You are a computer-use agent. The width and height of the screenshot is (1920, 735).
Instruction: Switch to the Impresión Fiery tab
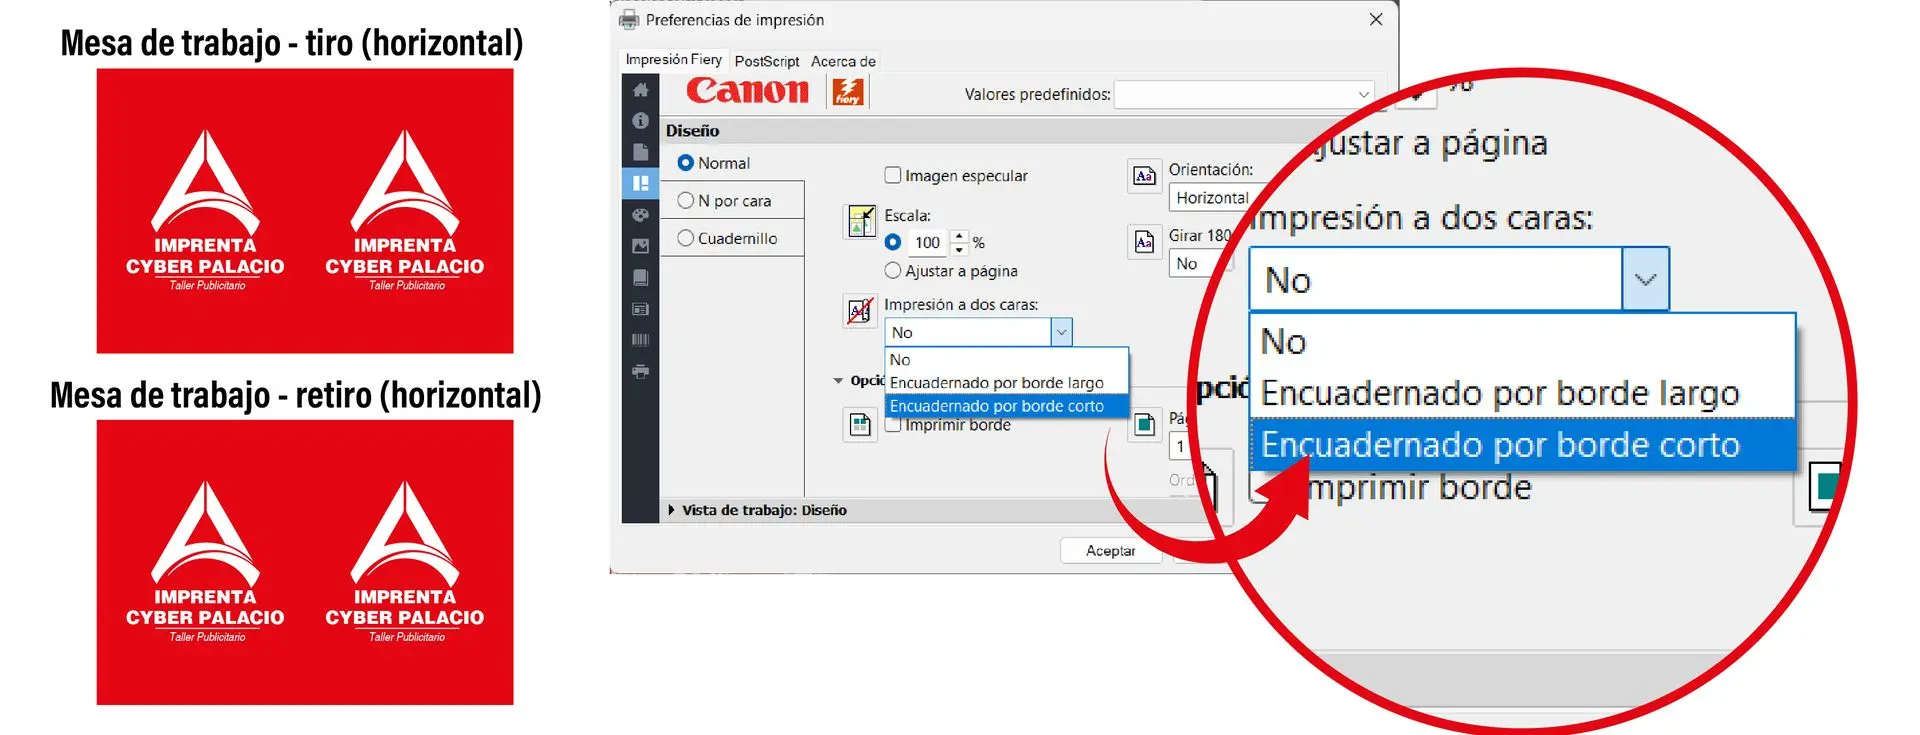click(x=673, y=60)
